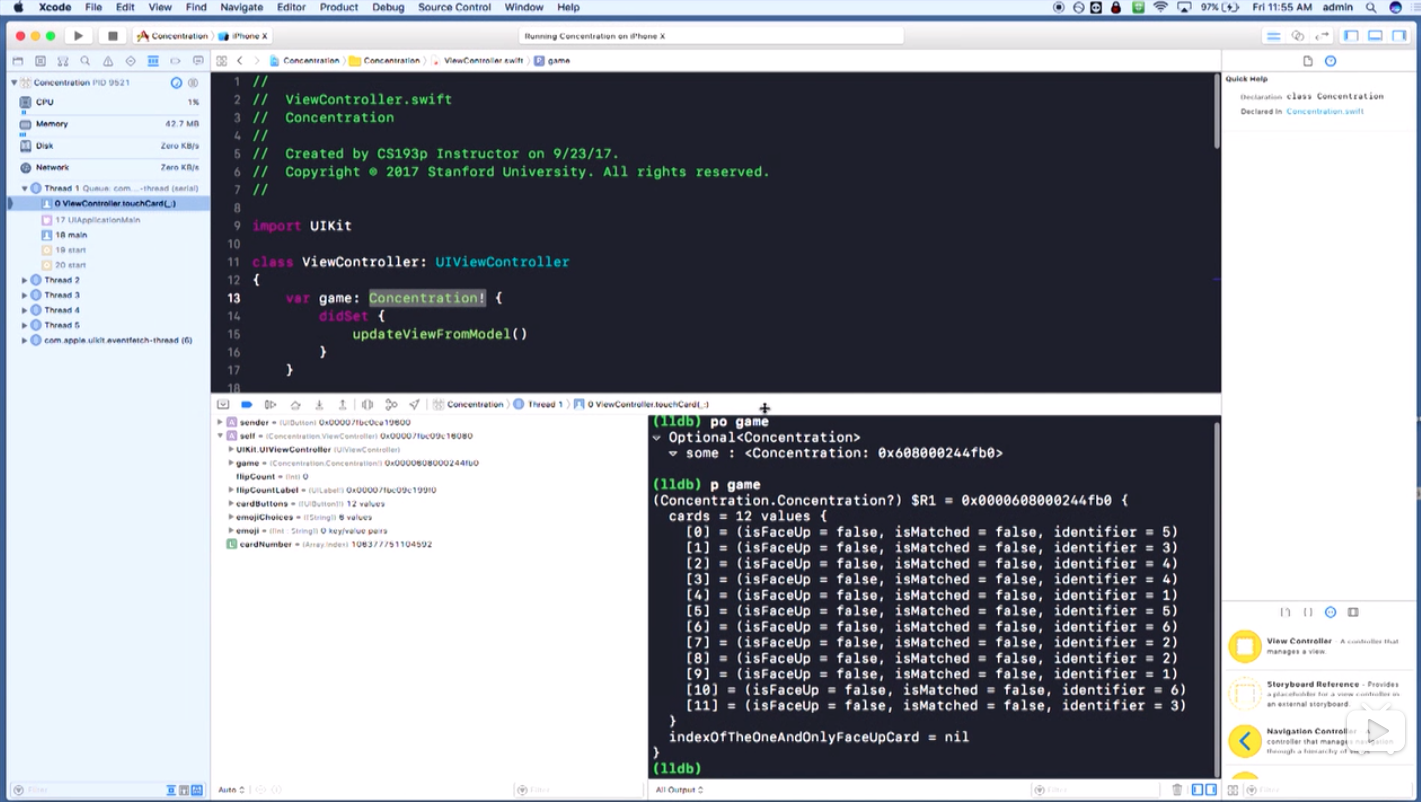Switch to the Assistant editor
The image size is (1421, 802).
click(1297, 36)
